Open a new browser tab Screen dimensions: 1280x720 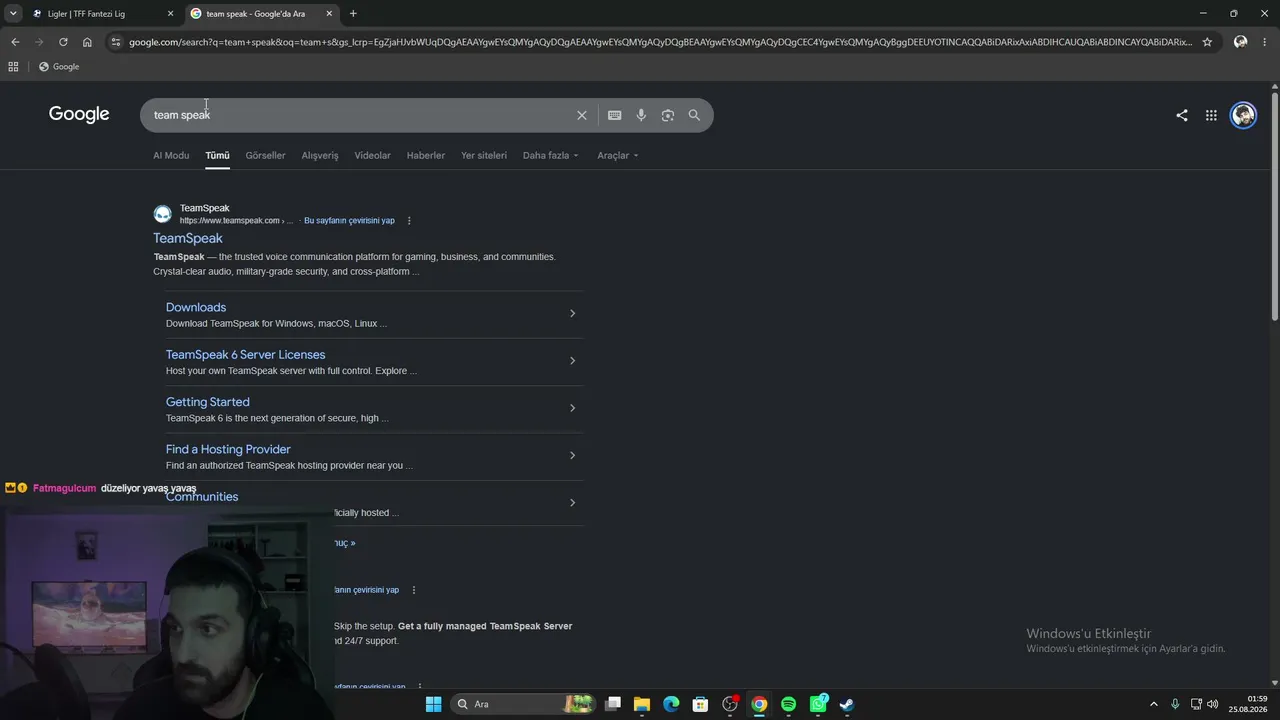pos(353,14)
